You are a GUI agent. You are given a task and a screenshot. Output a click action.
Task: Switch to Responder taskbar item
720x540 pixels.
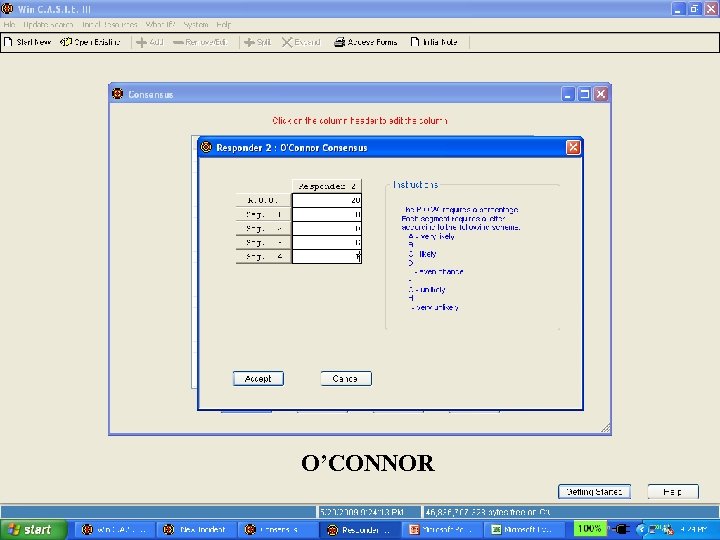(360, 530)
